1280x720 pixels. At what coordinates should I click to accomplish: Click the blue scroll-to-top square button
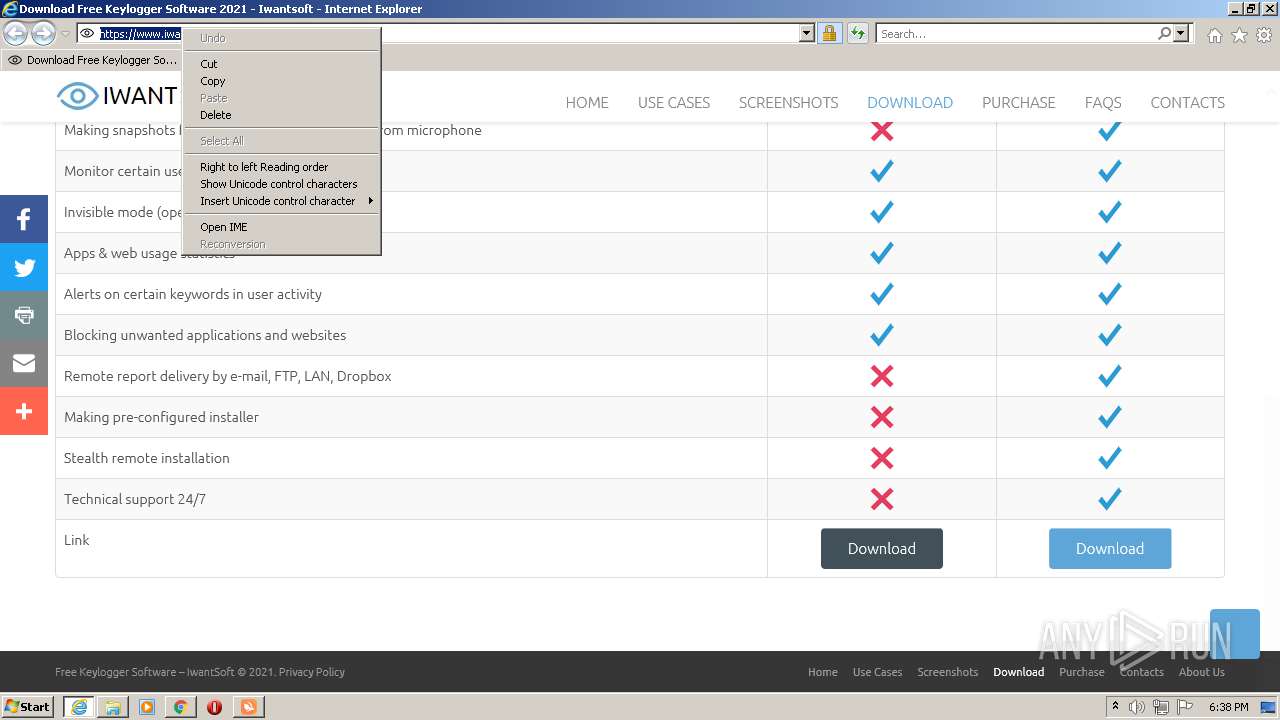click(1235, 634)
